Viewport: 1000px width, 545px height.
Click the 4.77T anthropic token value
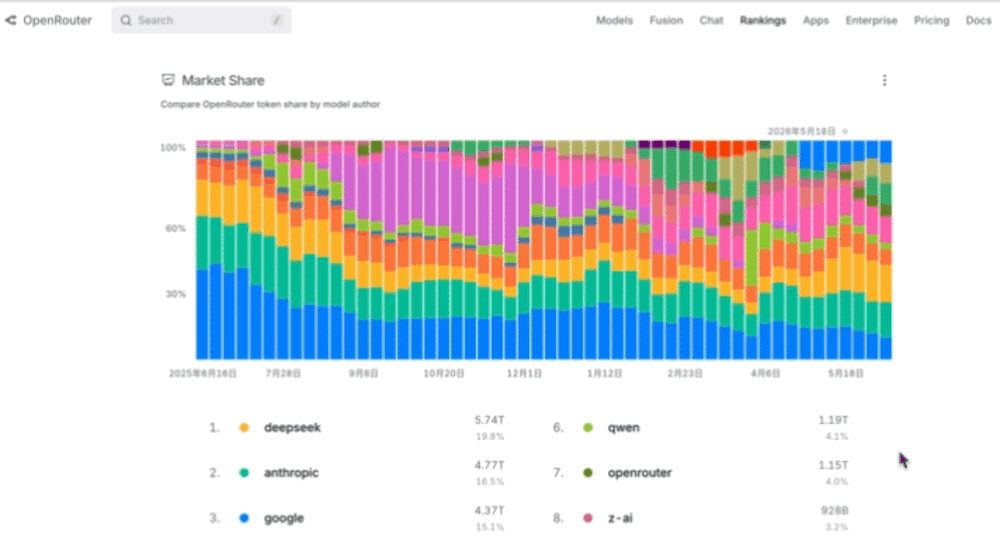(489, 465)
